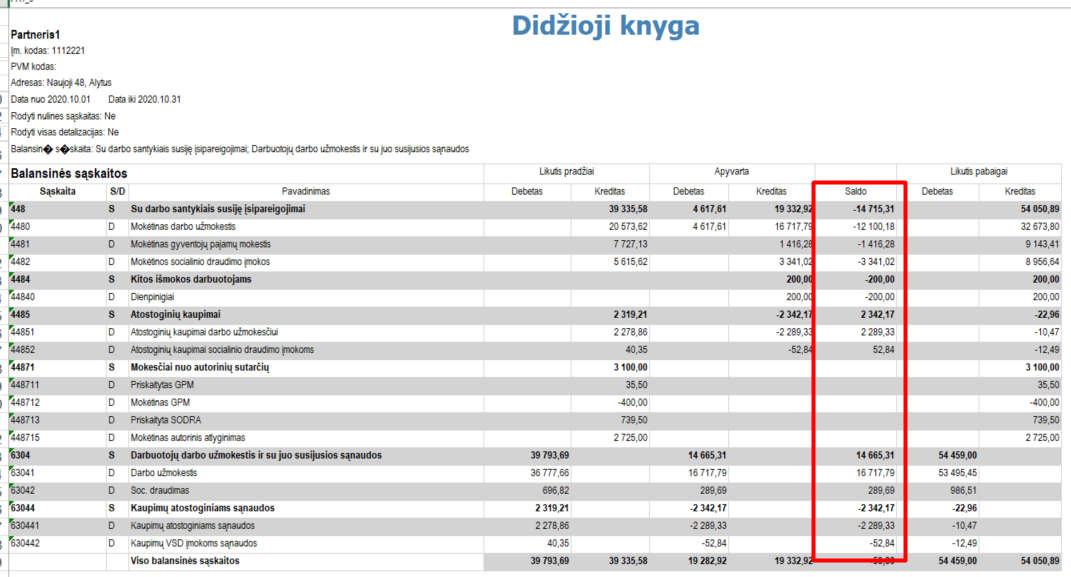Click the Didžioji knyga report title

(605, 26)
